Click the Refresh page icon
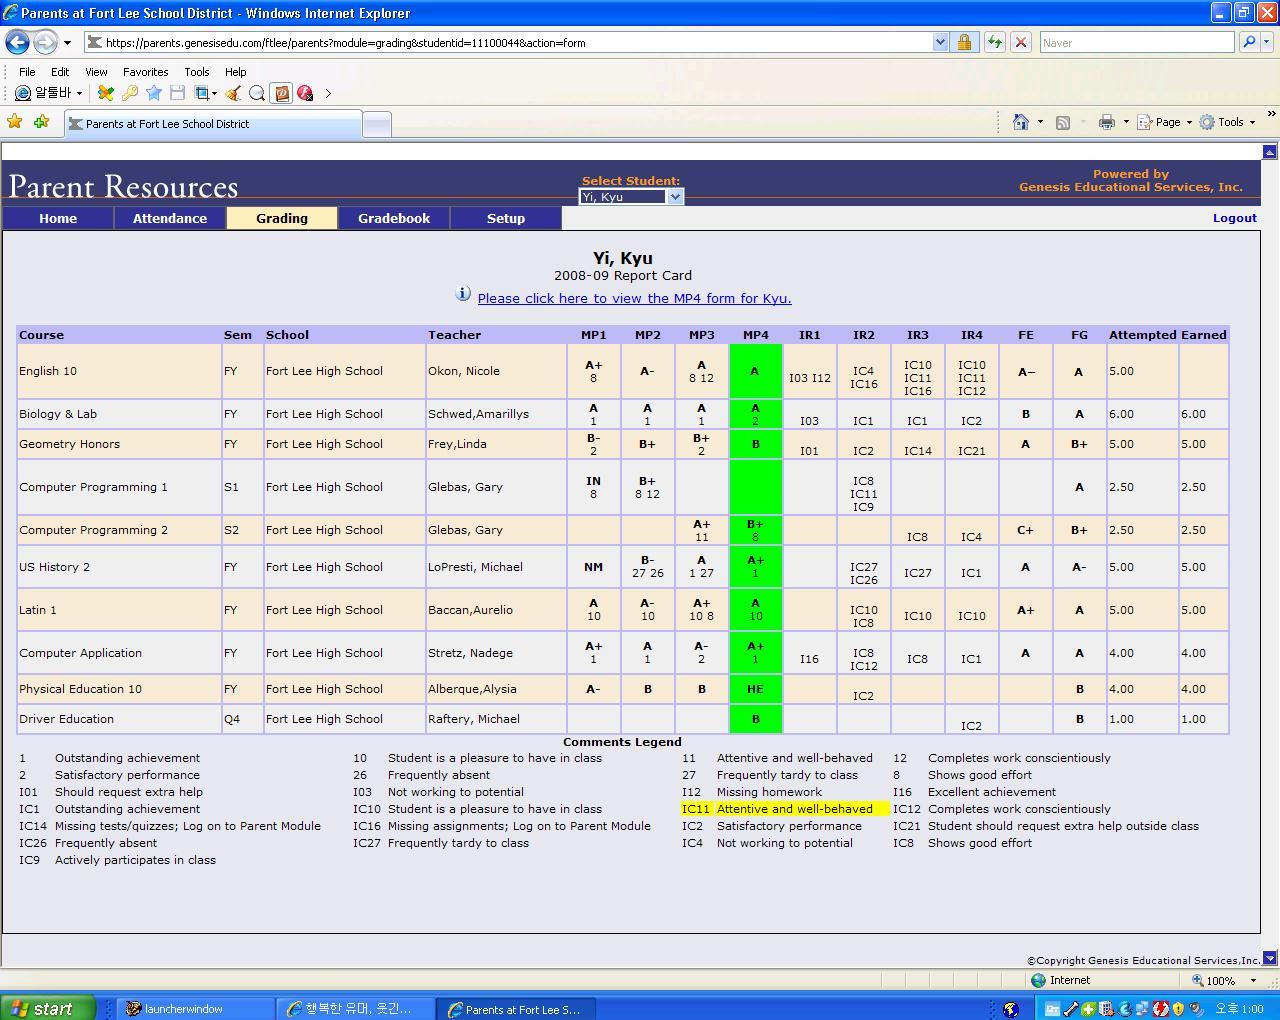Viewport: 1280px width, 1020px height. [x=994, y=42]
